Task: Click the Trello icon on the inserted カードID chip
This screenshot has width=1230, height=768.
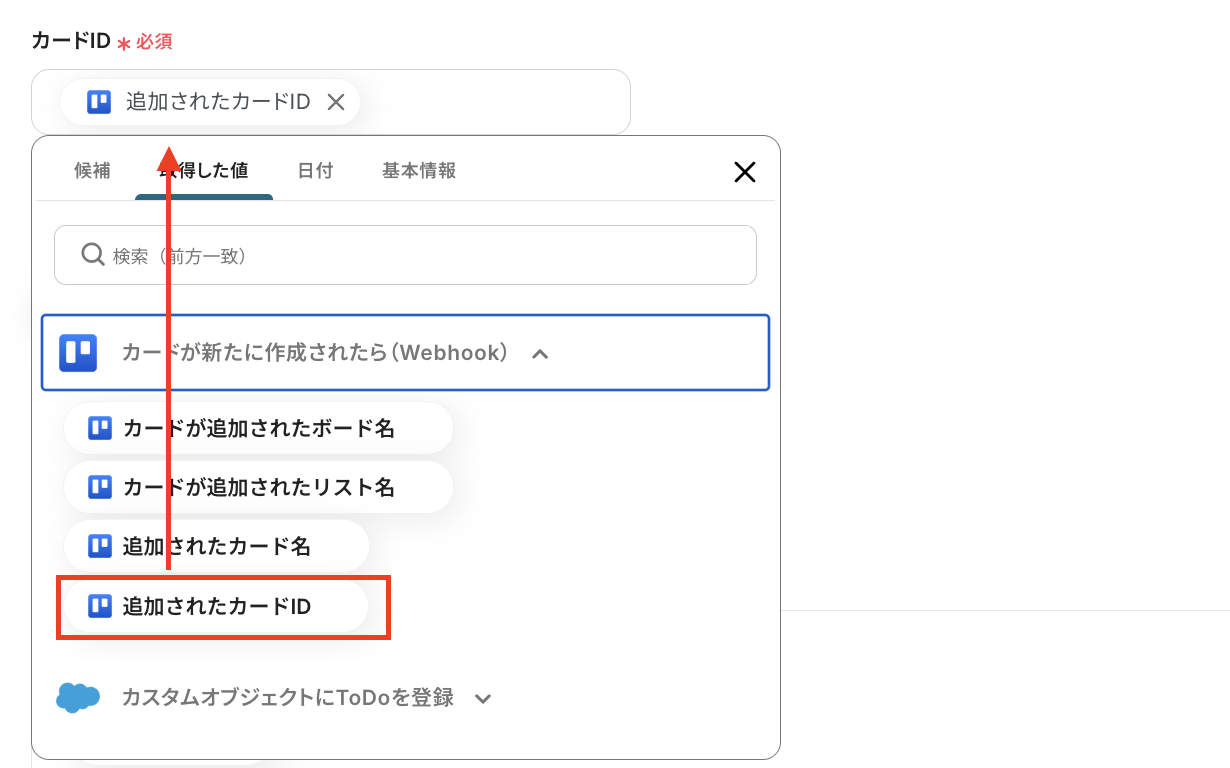Action: click(97, 101)
